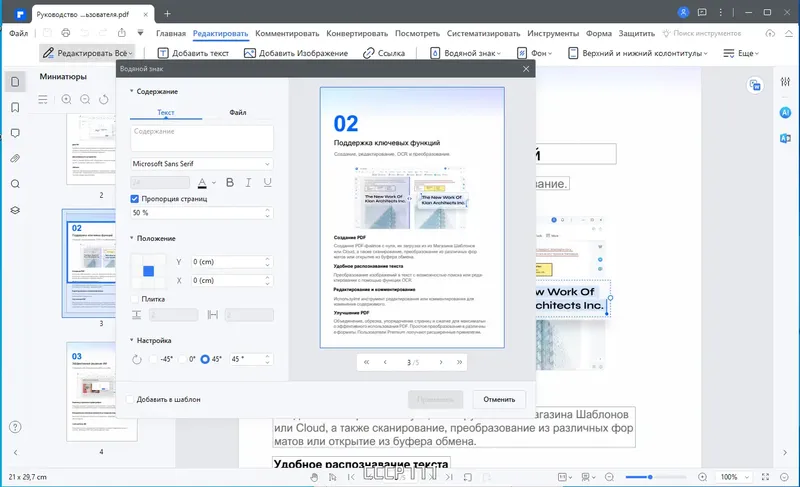800x487 pixels.
Task: Collapse the Содержание section
Action: (x=131, y=91)
